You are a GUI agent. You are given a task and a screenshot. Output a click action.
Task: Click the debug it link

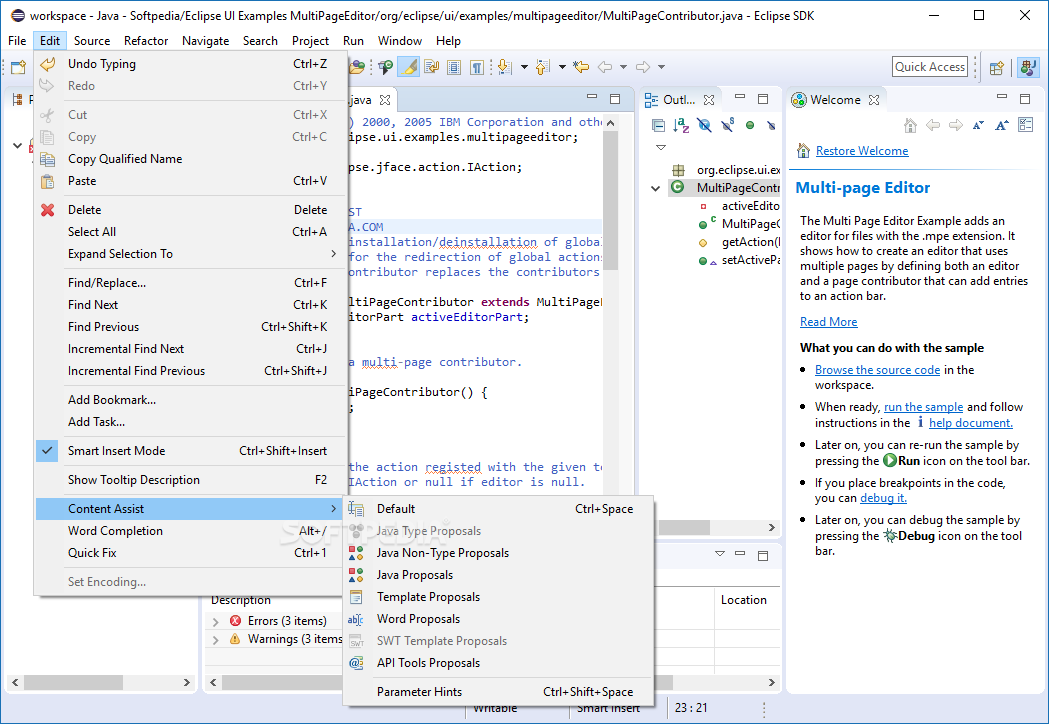pos(883,499)
